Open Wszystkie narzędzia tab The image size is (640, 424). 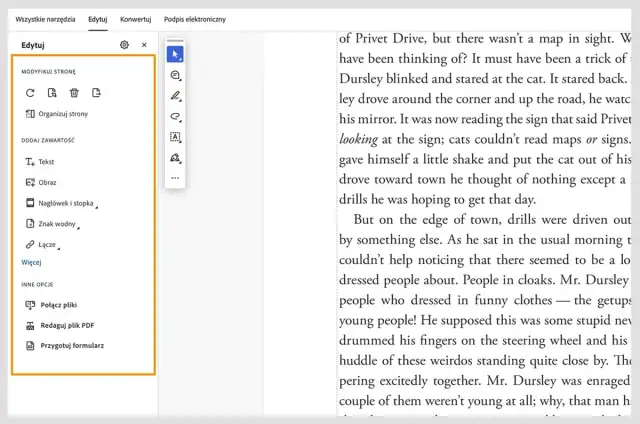(45, 19)
